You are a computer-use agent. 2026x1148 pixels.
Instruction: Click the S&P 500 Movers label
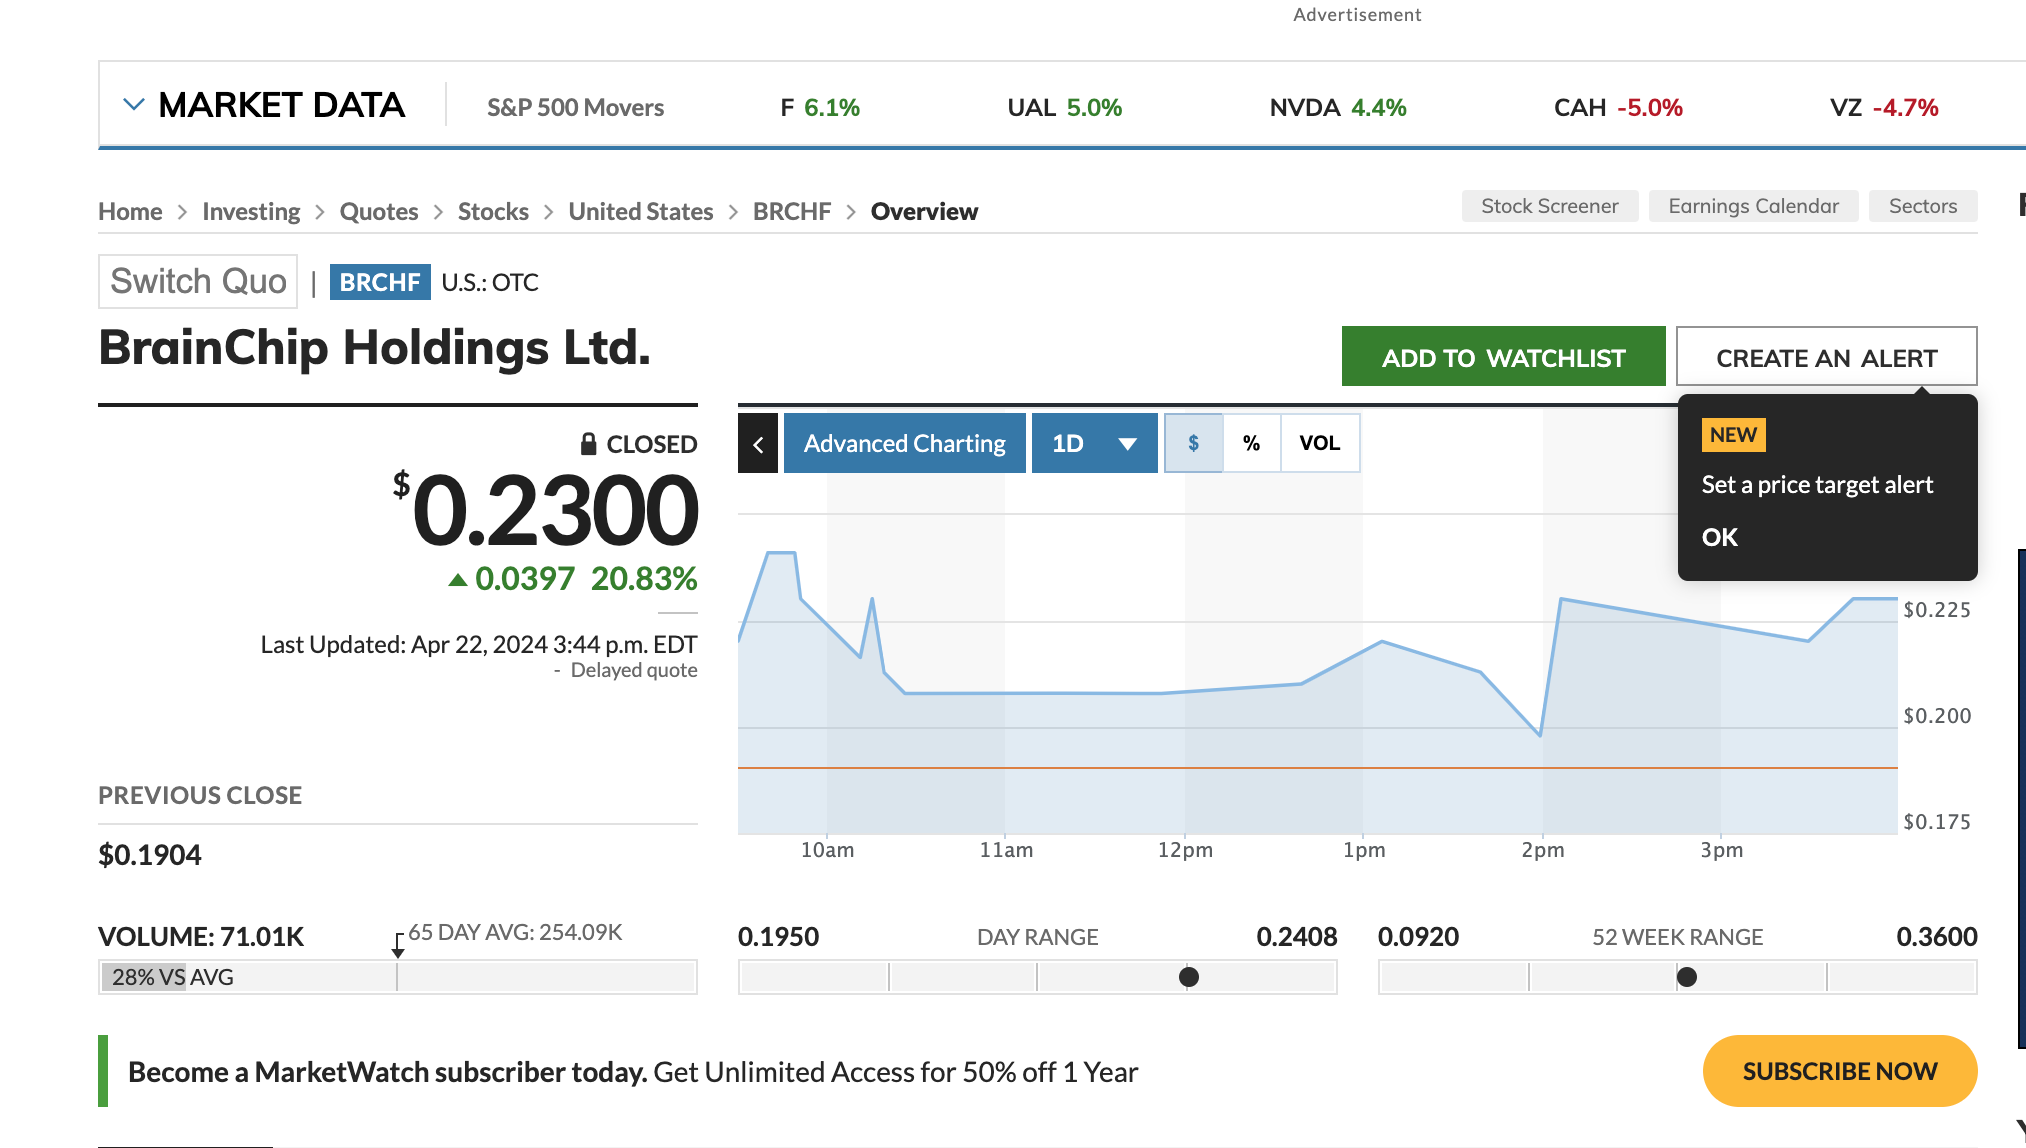pyautogui.click(x=575, y=107)
